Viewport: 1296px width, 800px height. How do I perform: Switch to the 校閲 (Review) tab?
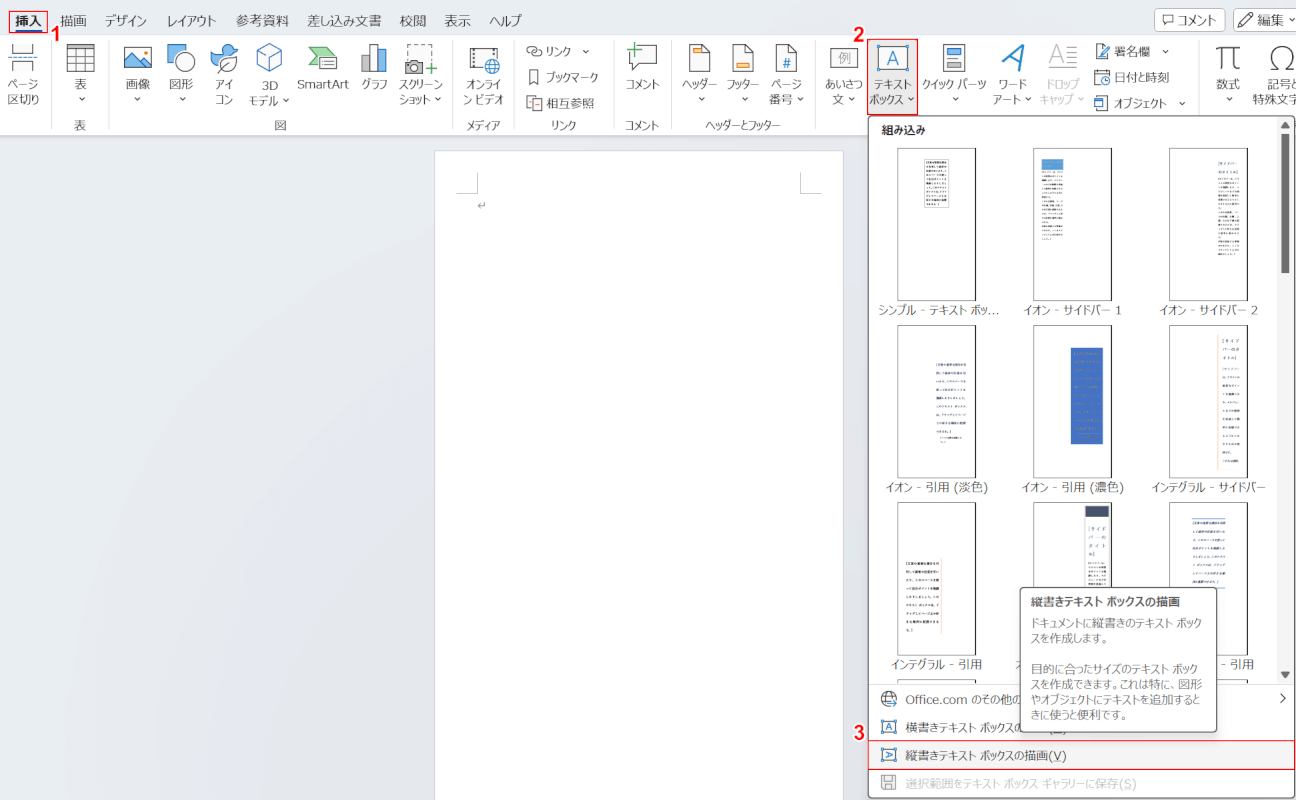[x=413, y=20]
